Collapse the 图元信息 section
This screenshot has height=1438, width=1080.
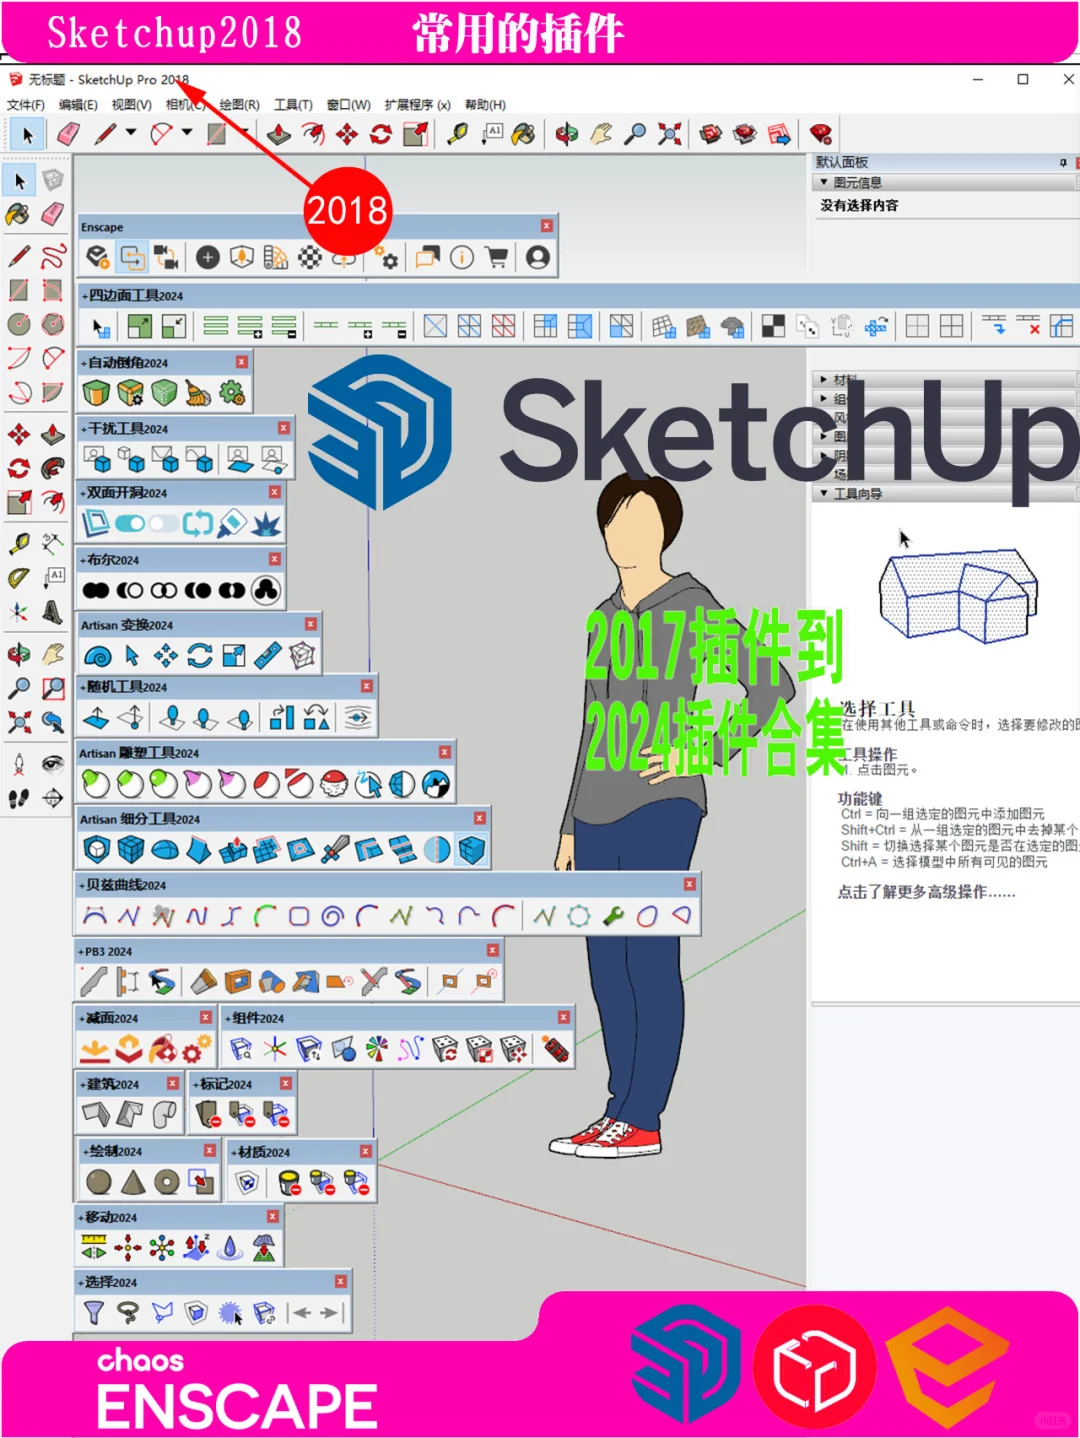824,182
